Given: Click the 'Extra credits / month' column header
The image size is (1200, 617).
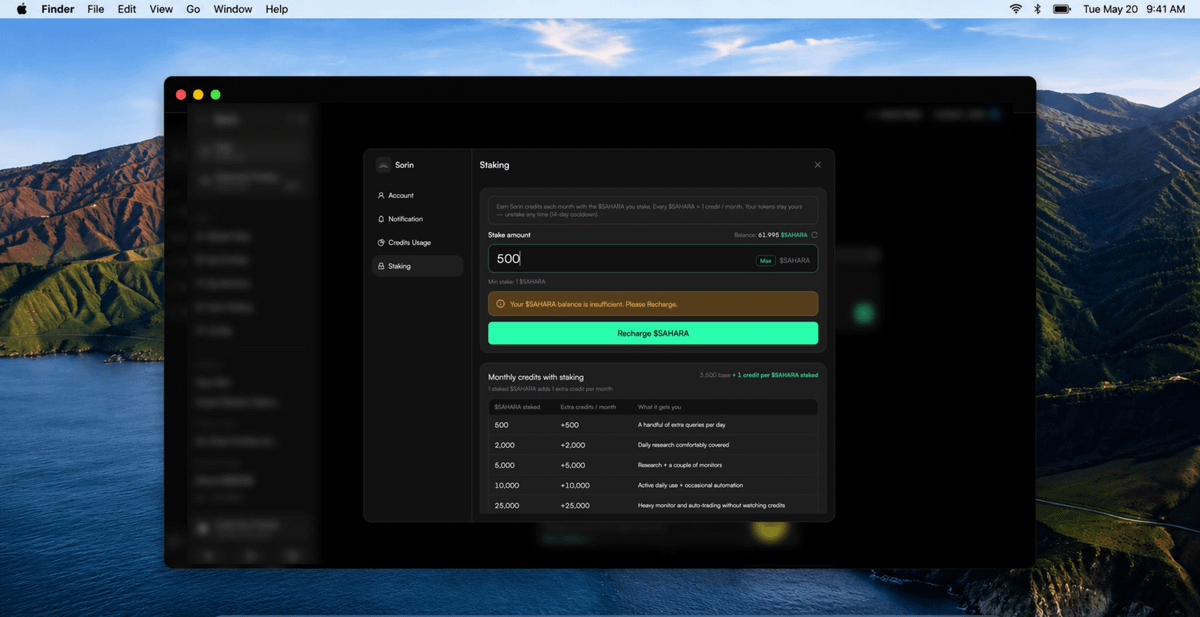Looking at the screenshot, I should 588,407.
